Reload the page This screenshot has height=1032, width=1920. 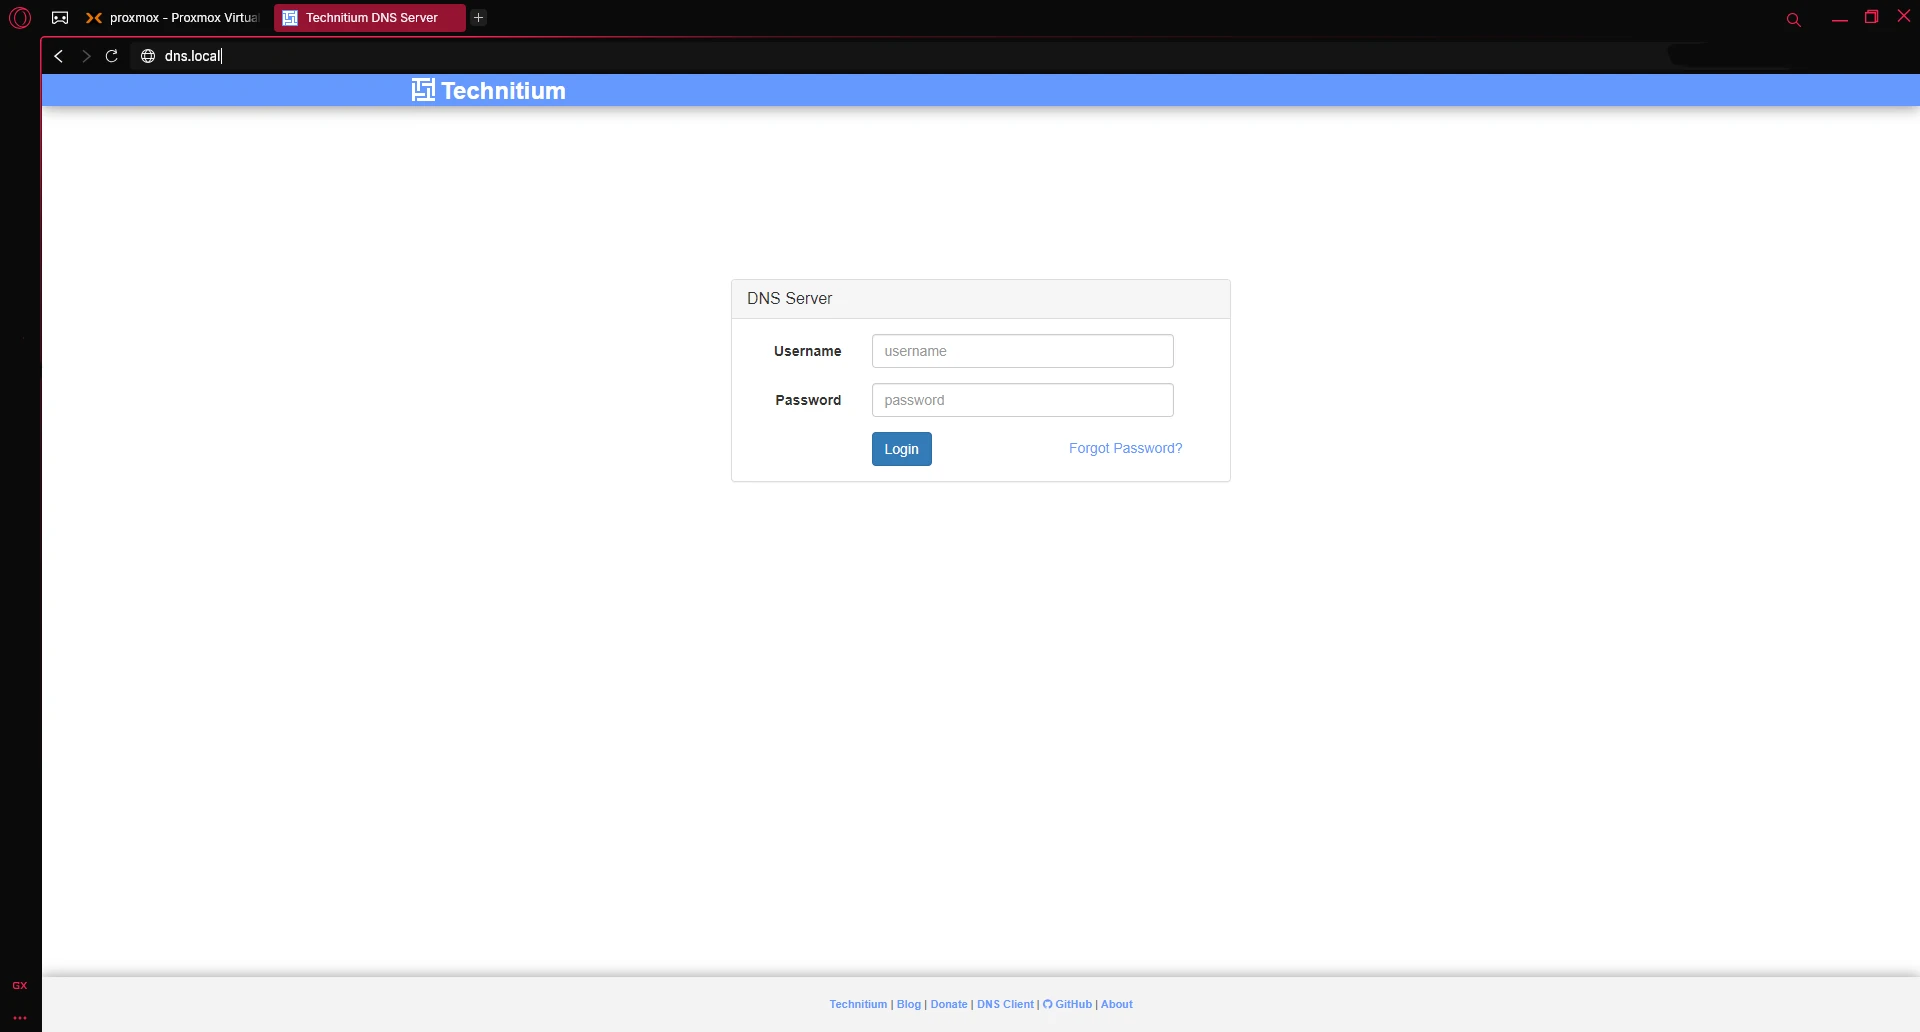pos(112,56)
